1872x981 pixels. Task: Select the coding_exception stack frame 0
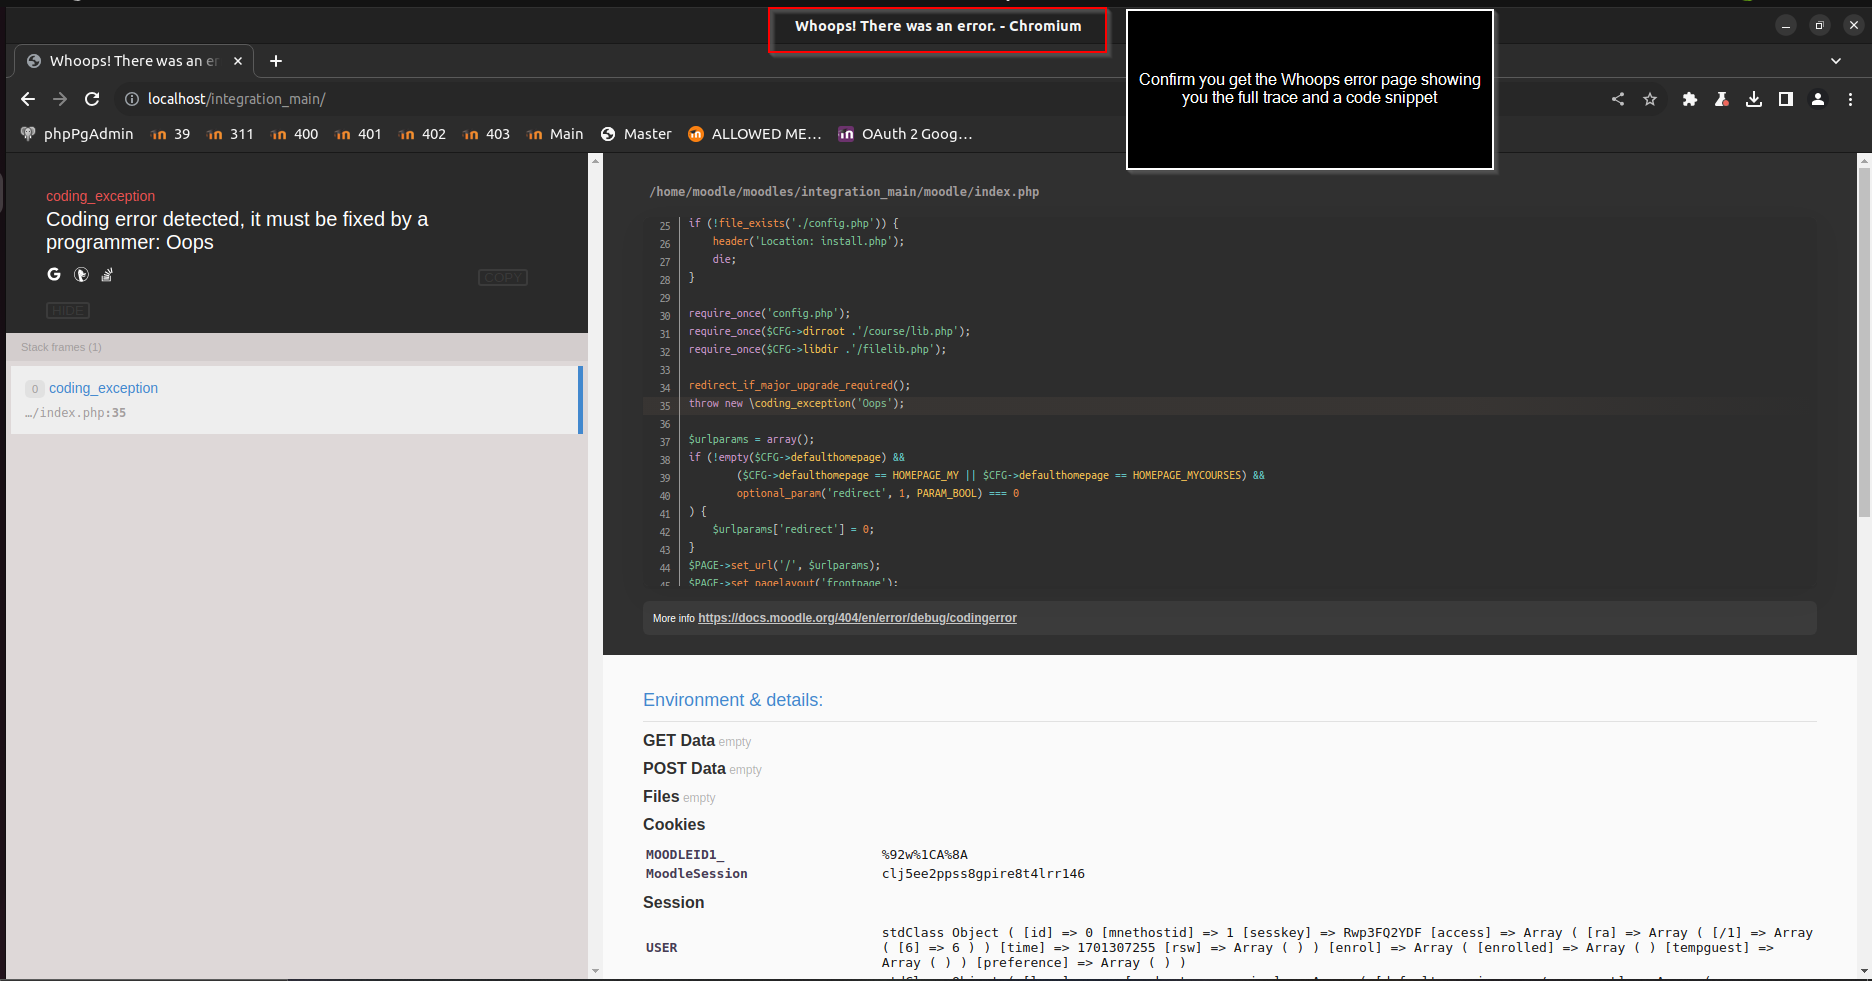point(296,400)
